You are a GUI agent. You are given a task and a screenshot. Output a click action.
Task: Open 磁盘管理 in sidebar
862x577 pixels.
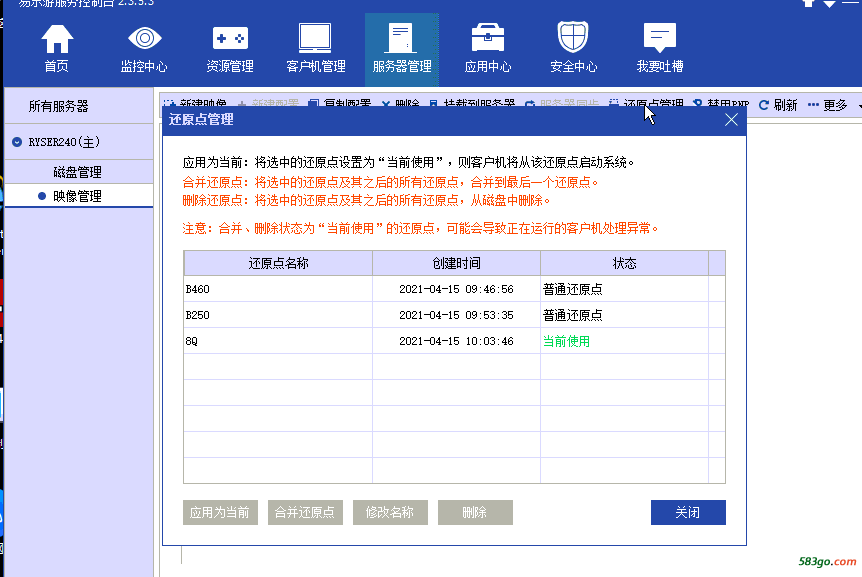(x=78, y=172)
